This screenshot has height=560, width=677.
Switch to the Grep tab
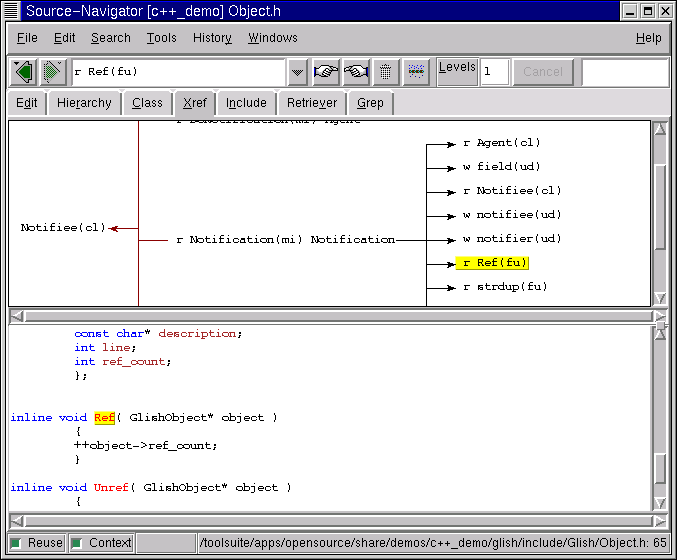pyautogui.click(x=370, y=103)
